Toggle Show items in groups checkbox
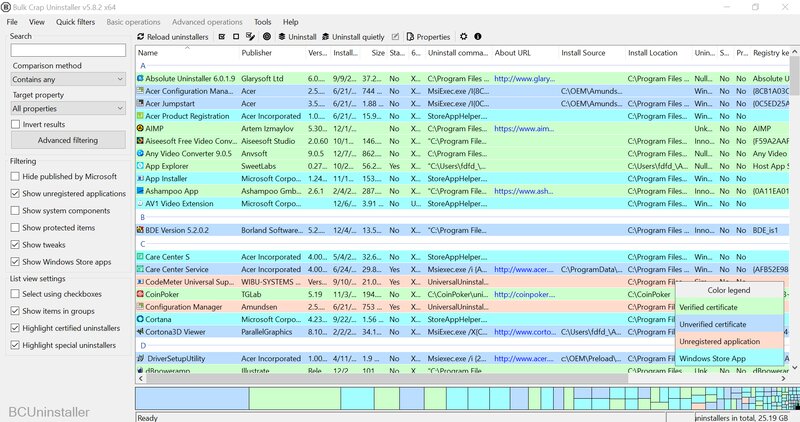The image size is (800, 422). (x=15, y=311)
